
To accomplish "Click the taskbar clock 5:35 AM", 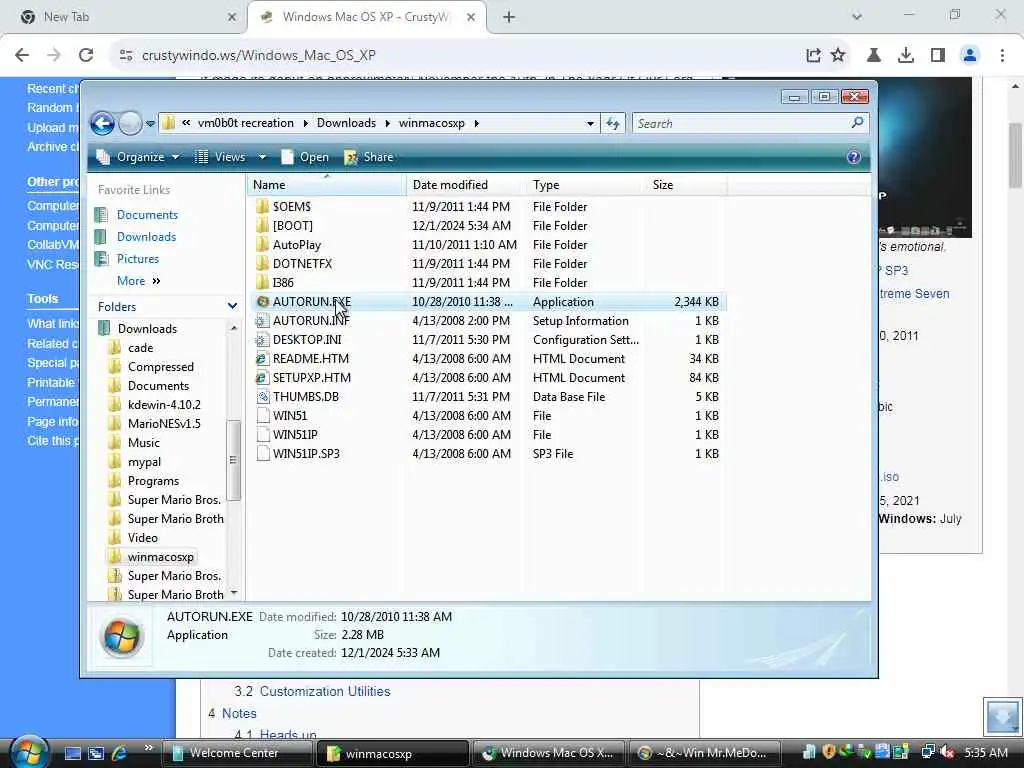I will point(986,753).
